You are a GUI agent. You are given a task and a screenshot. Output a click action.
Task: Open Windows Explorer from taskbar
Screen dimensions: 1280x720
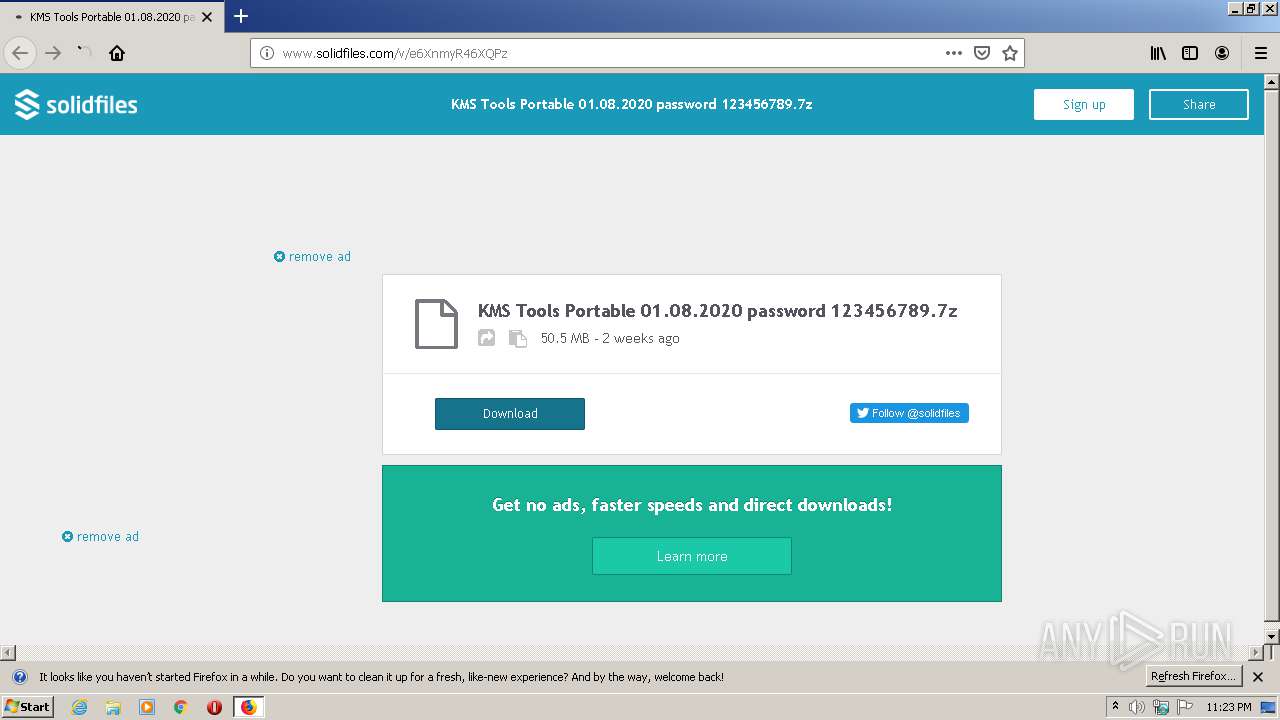click(x=113, y=707)
